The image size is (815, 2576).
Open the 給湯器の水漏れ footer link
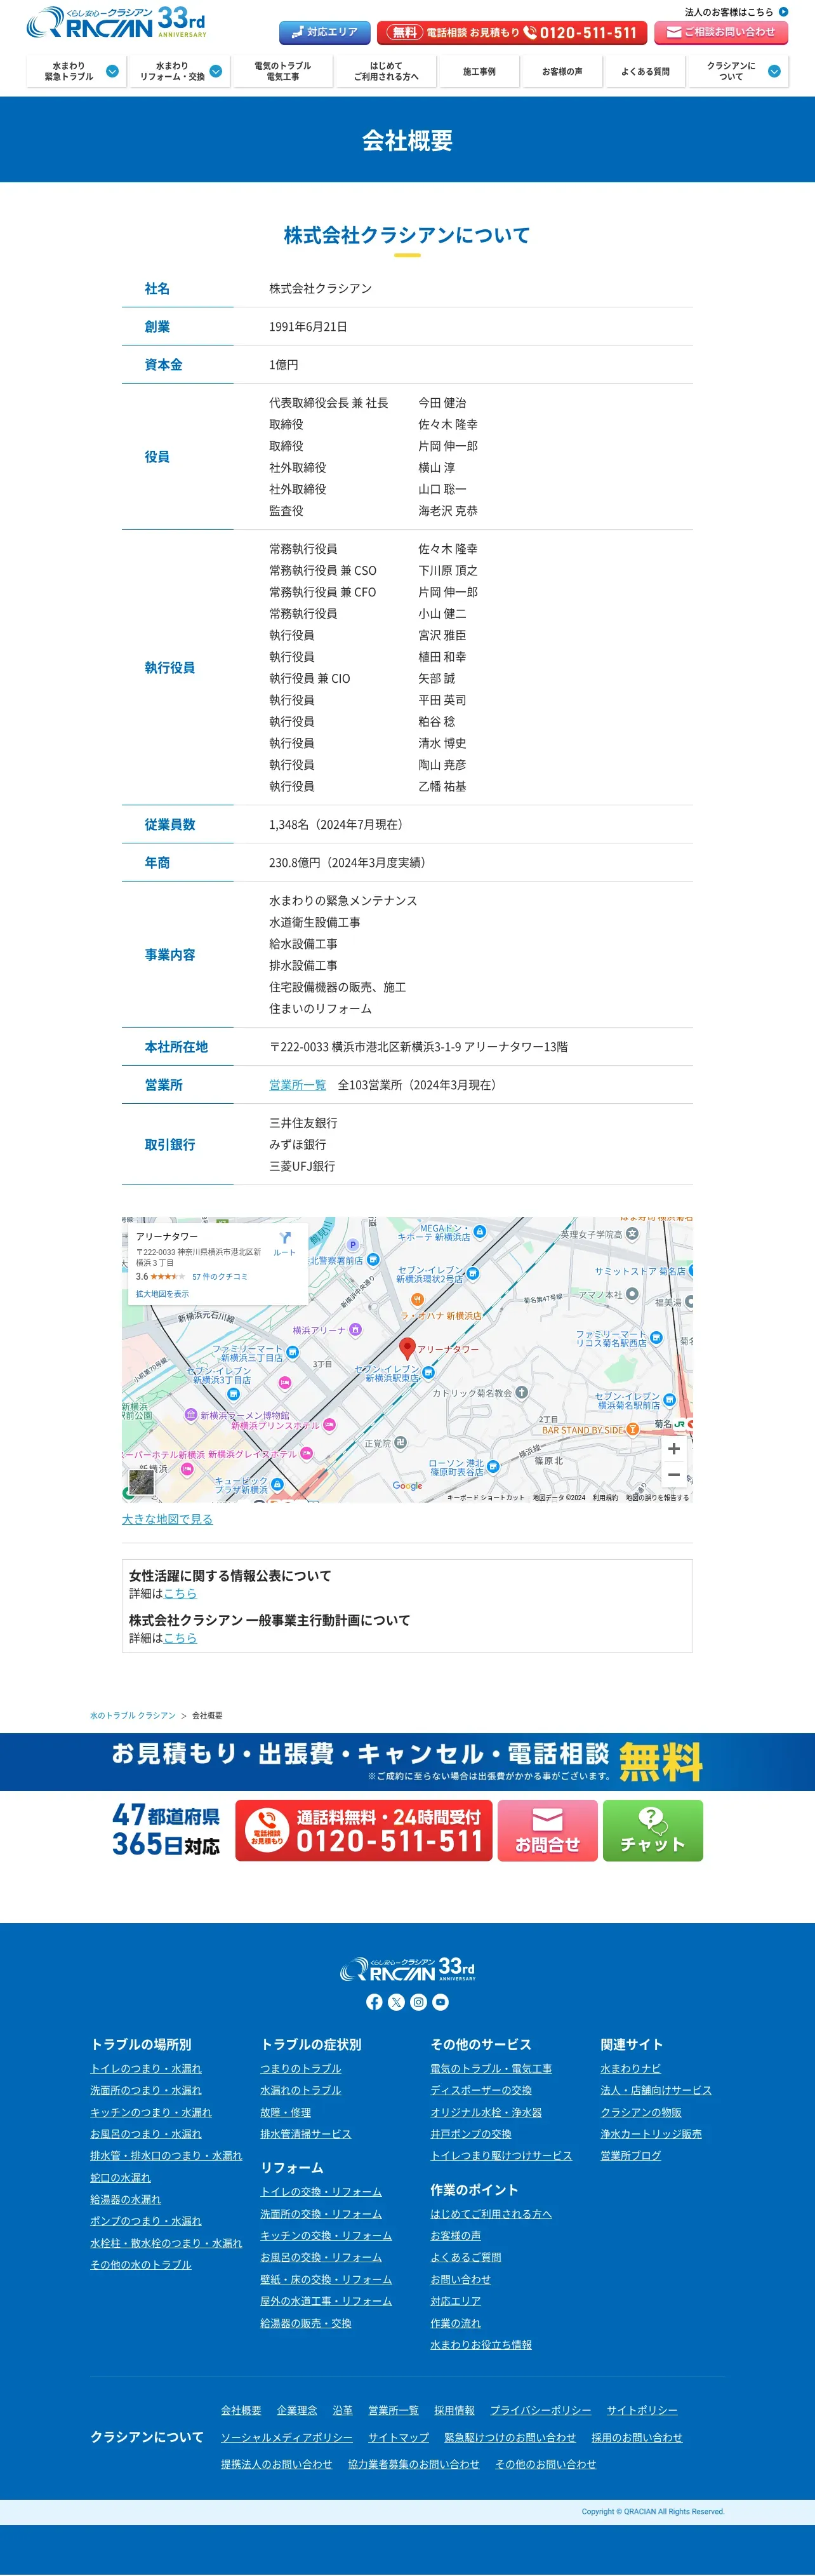[x=125, y=2199]
